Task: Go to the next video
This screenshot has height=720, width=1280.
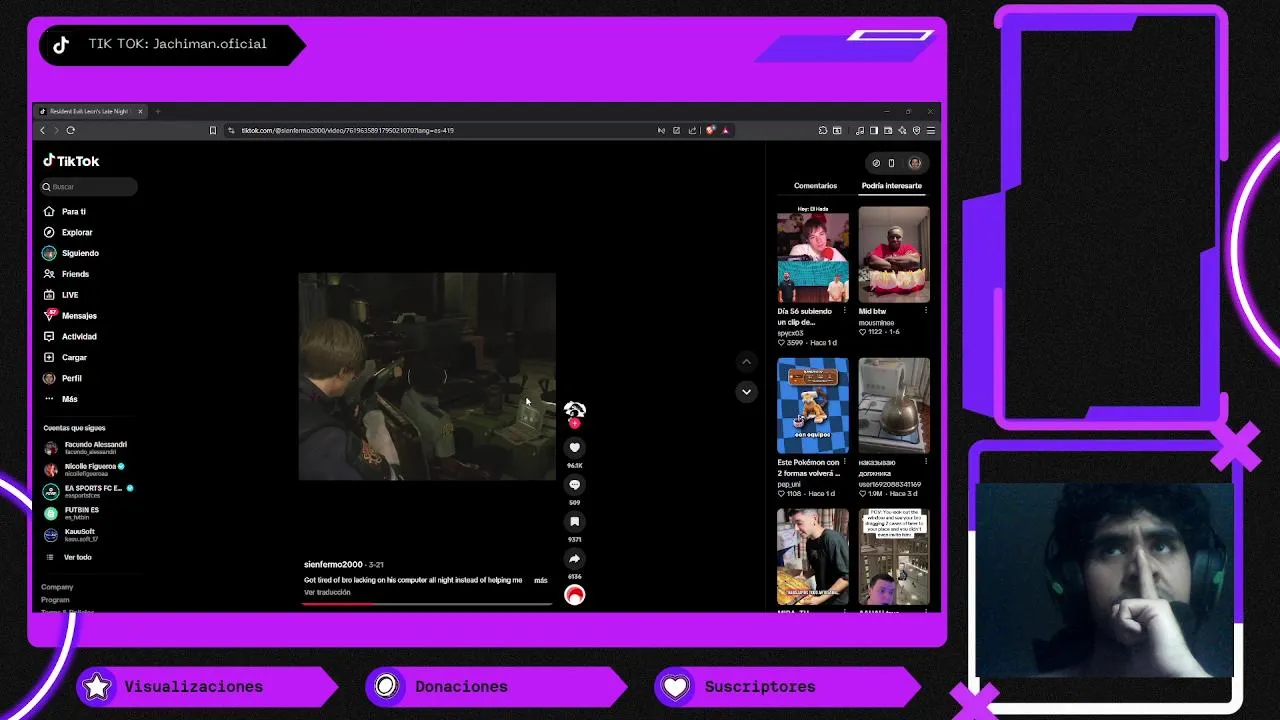Action: pos(746,392)
